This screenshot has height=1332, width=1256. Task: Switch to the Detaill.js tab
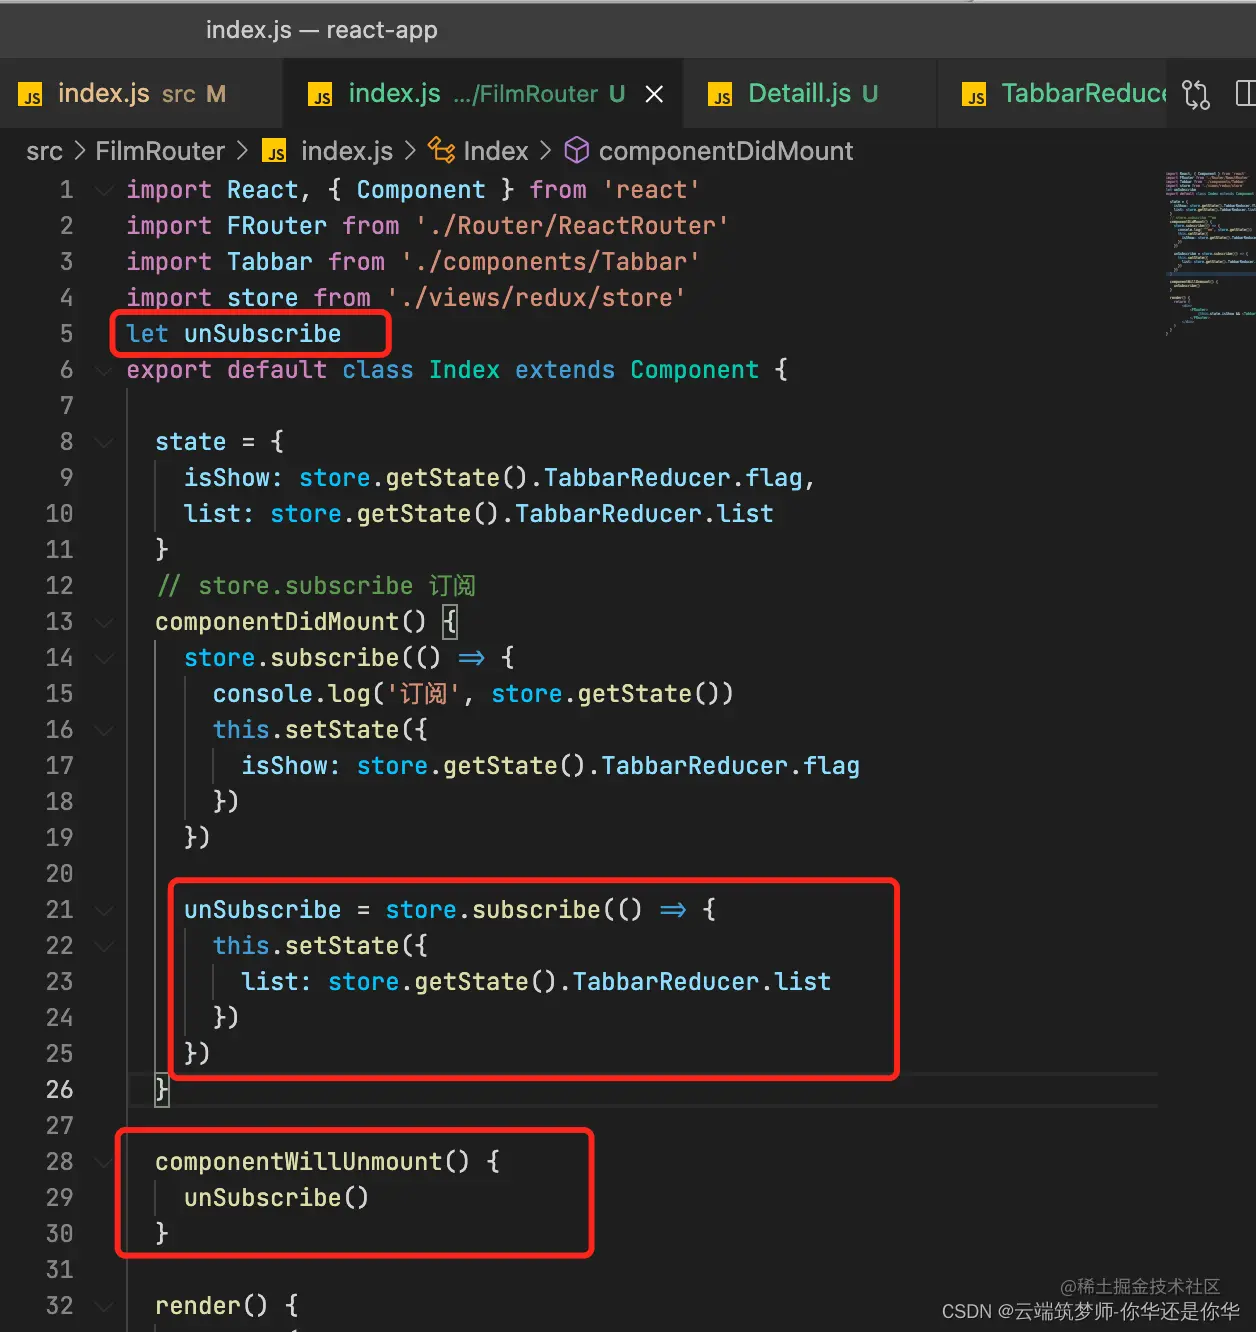(810, 94)
